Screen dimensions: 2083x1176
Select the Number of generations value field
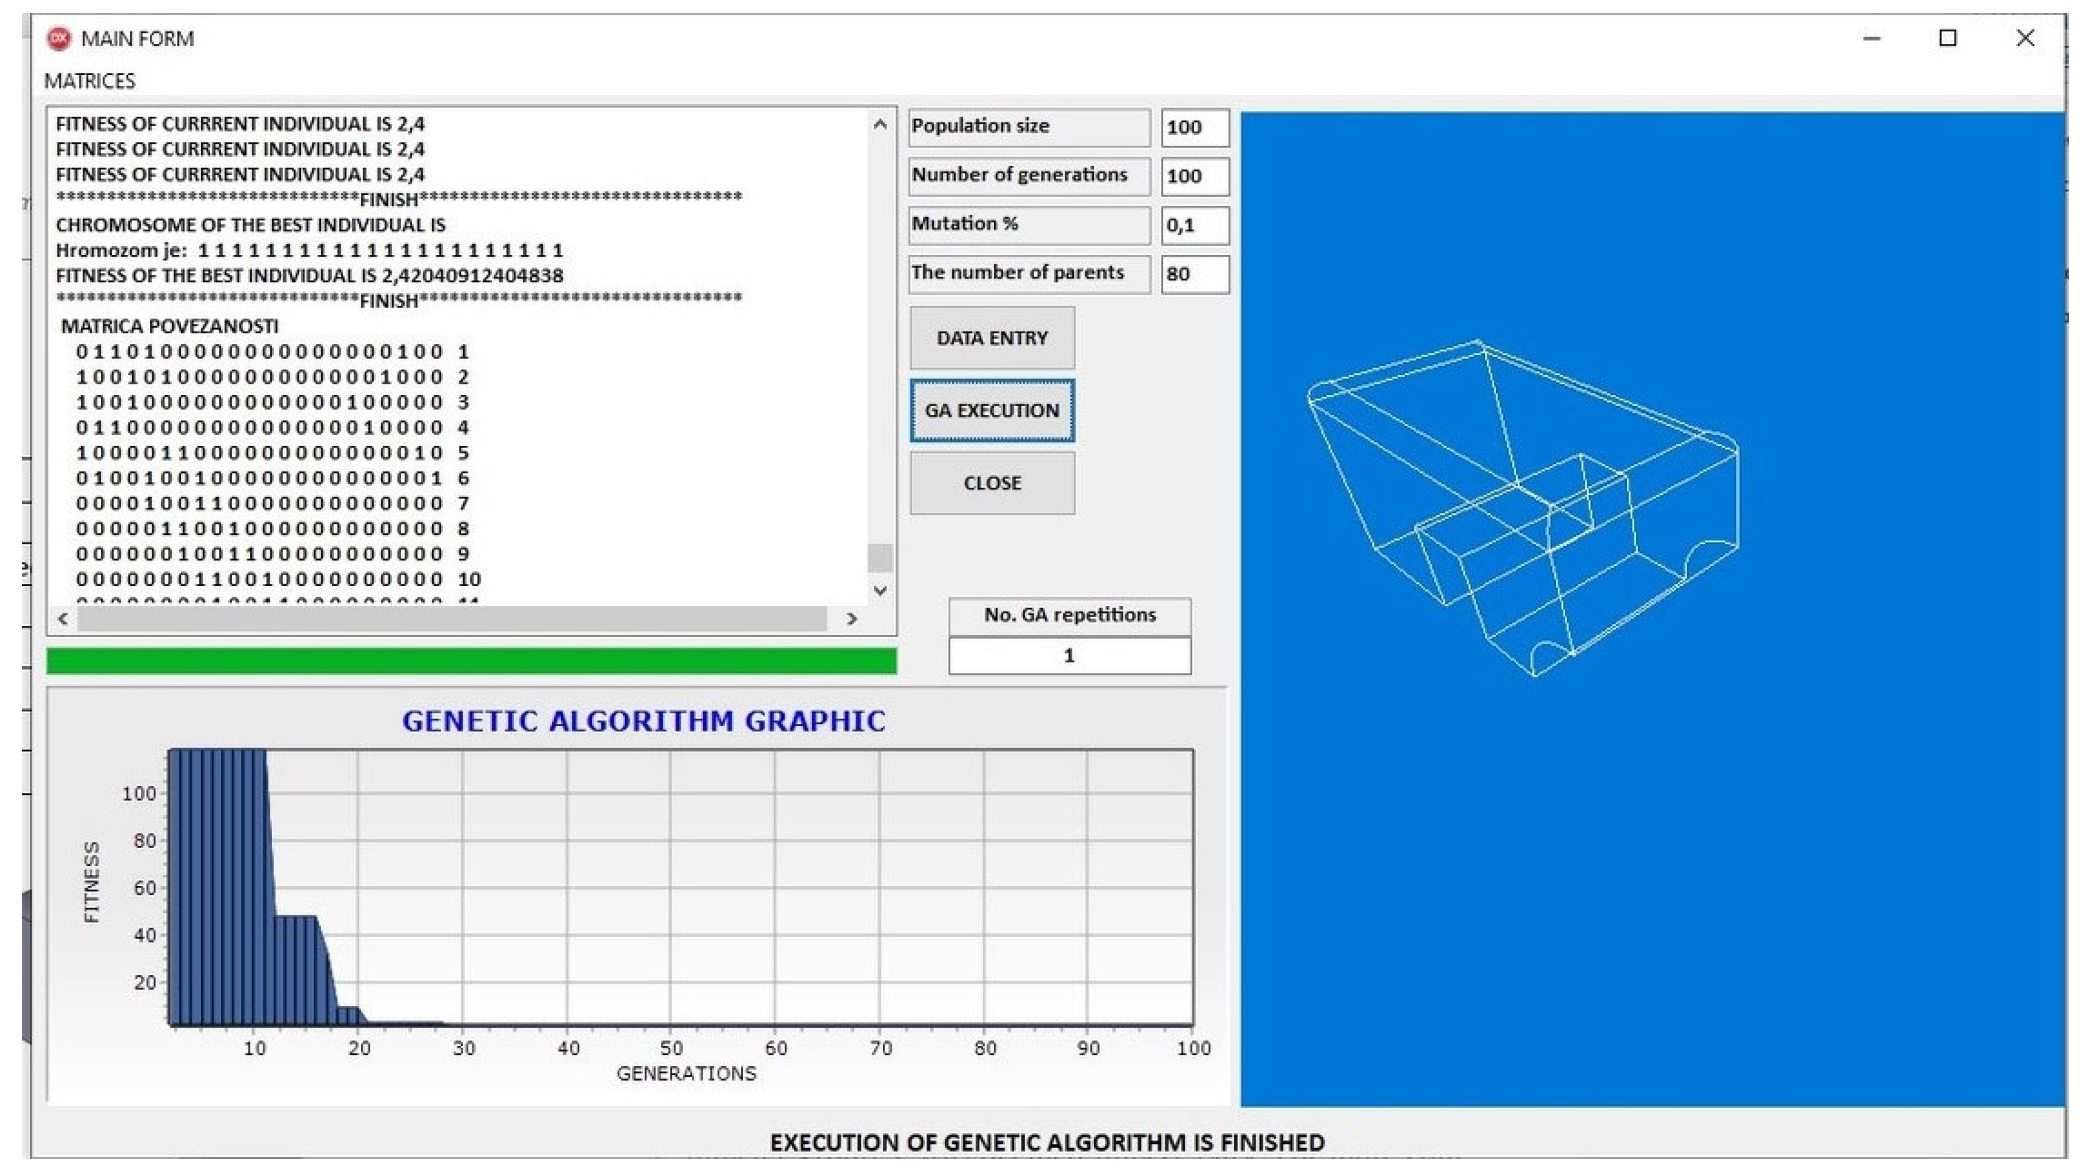(x=1194, y=176)
